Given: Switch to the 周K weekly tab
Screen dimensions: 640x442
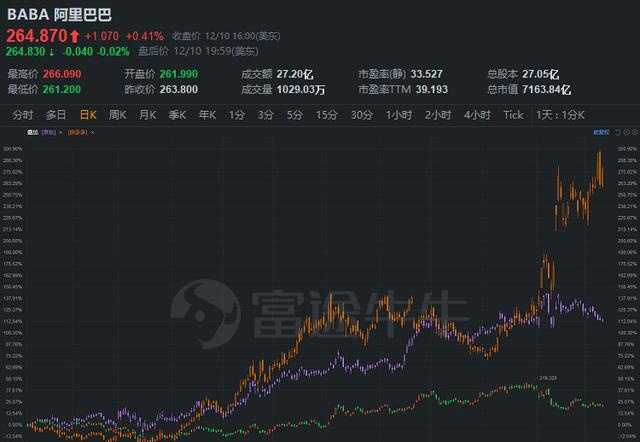Looking at the screenshot, I should pyautogui.click(x=118, y=115).
